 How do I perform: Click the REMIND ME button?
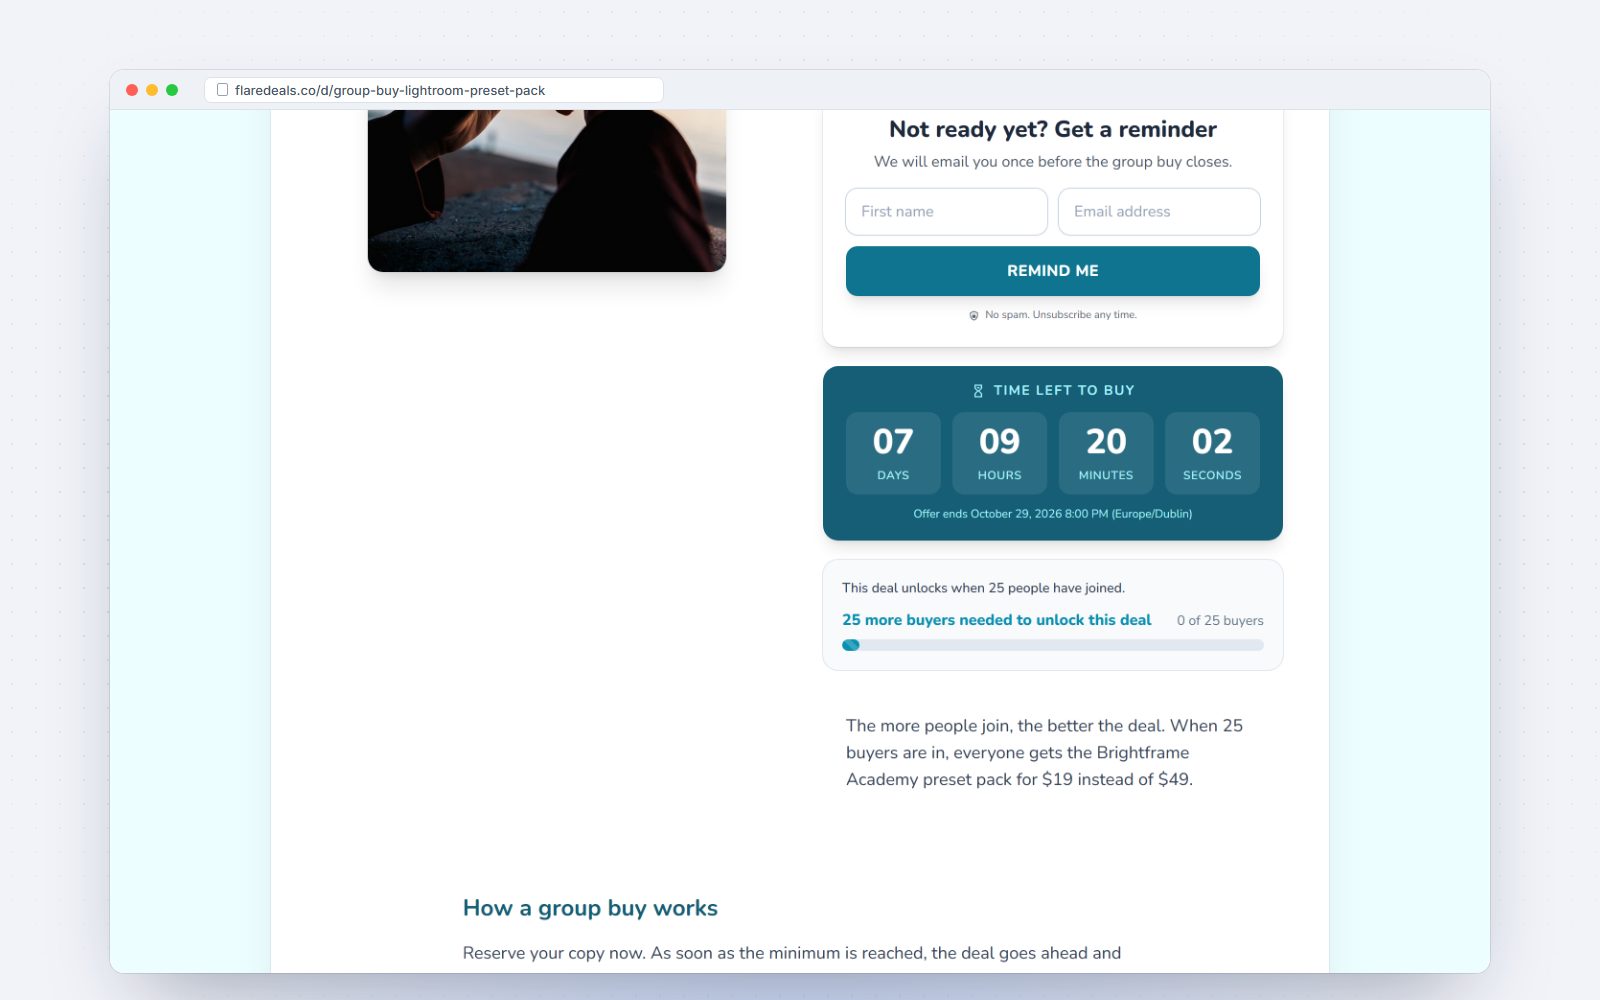[x=1053, y=271]
